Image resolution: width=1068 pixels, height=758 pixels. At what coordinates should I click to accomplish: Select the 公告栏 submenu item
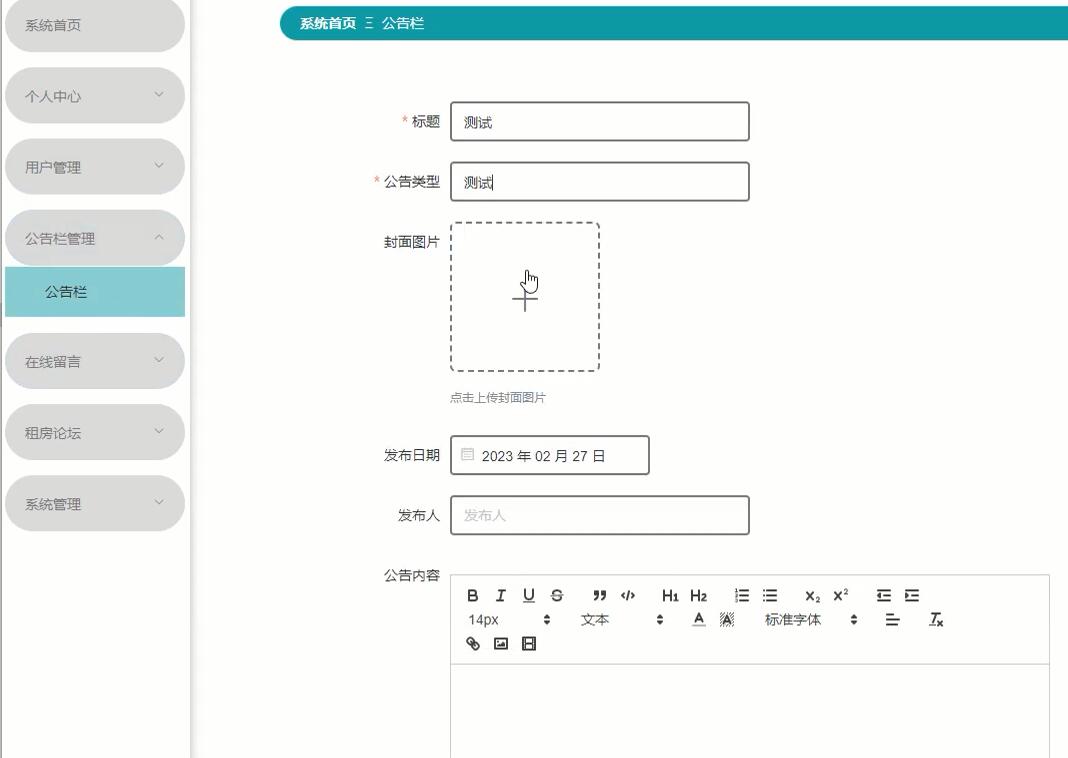coord(95,291)
